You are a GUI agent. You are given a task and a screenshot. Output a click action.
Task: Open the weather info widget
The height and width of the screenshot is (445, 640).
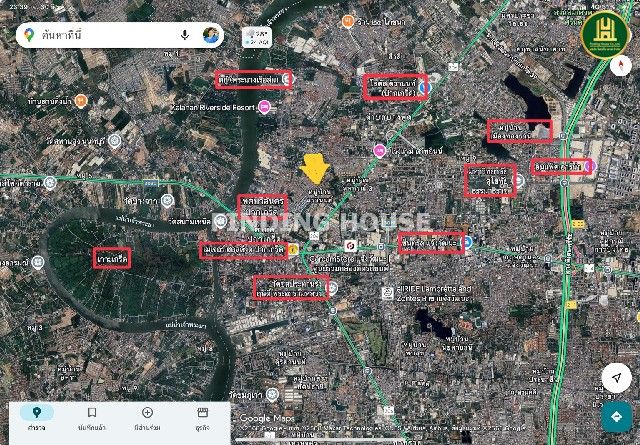[x=257, y=37]
